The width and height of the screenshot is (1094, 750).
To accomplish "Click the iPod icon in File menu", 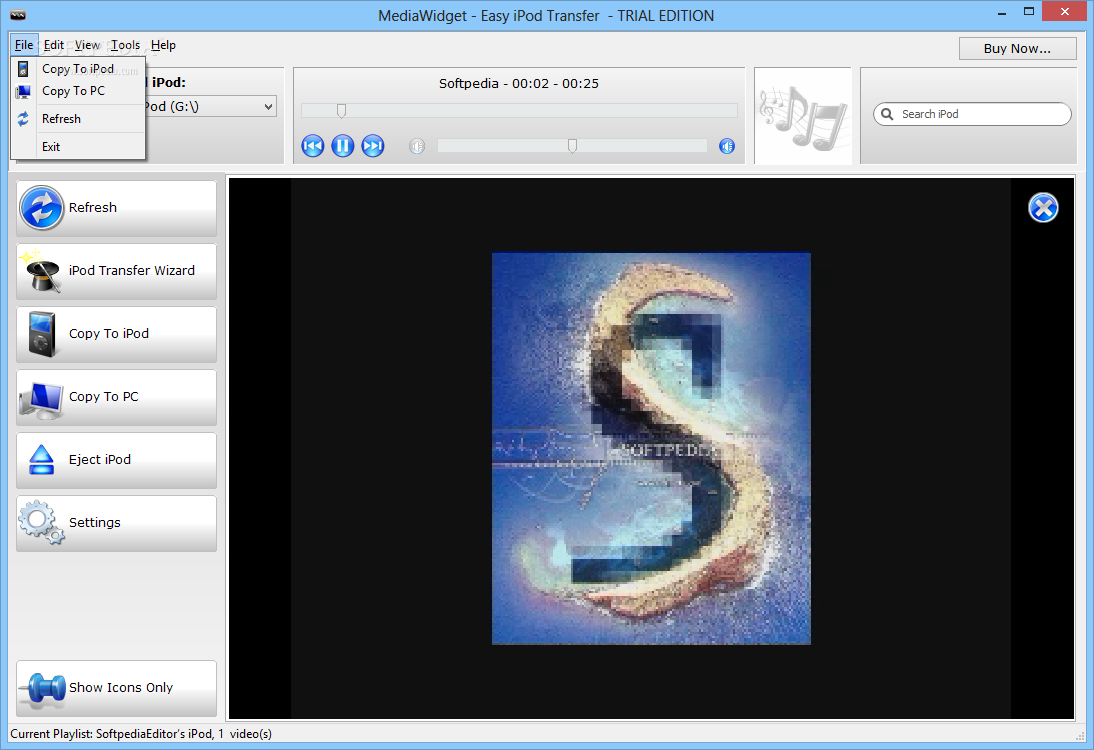I will click(23, 68).
